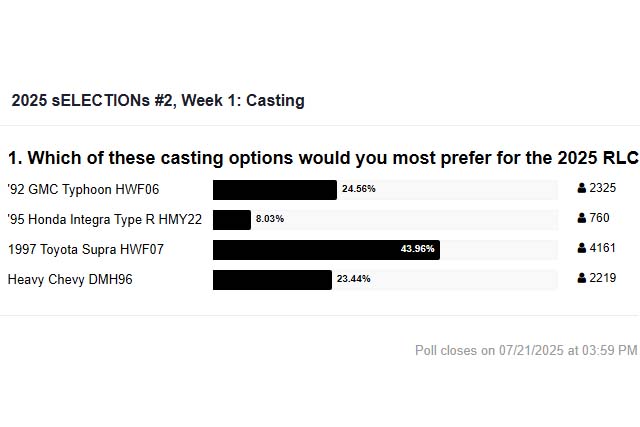Click the 2325 vote count
This screenshot has width=640, height=427.
pos(602,188)
